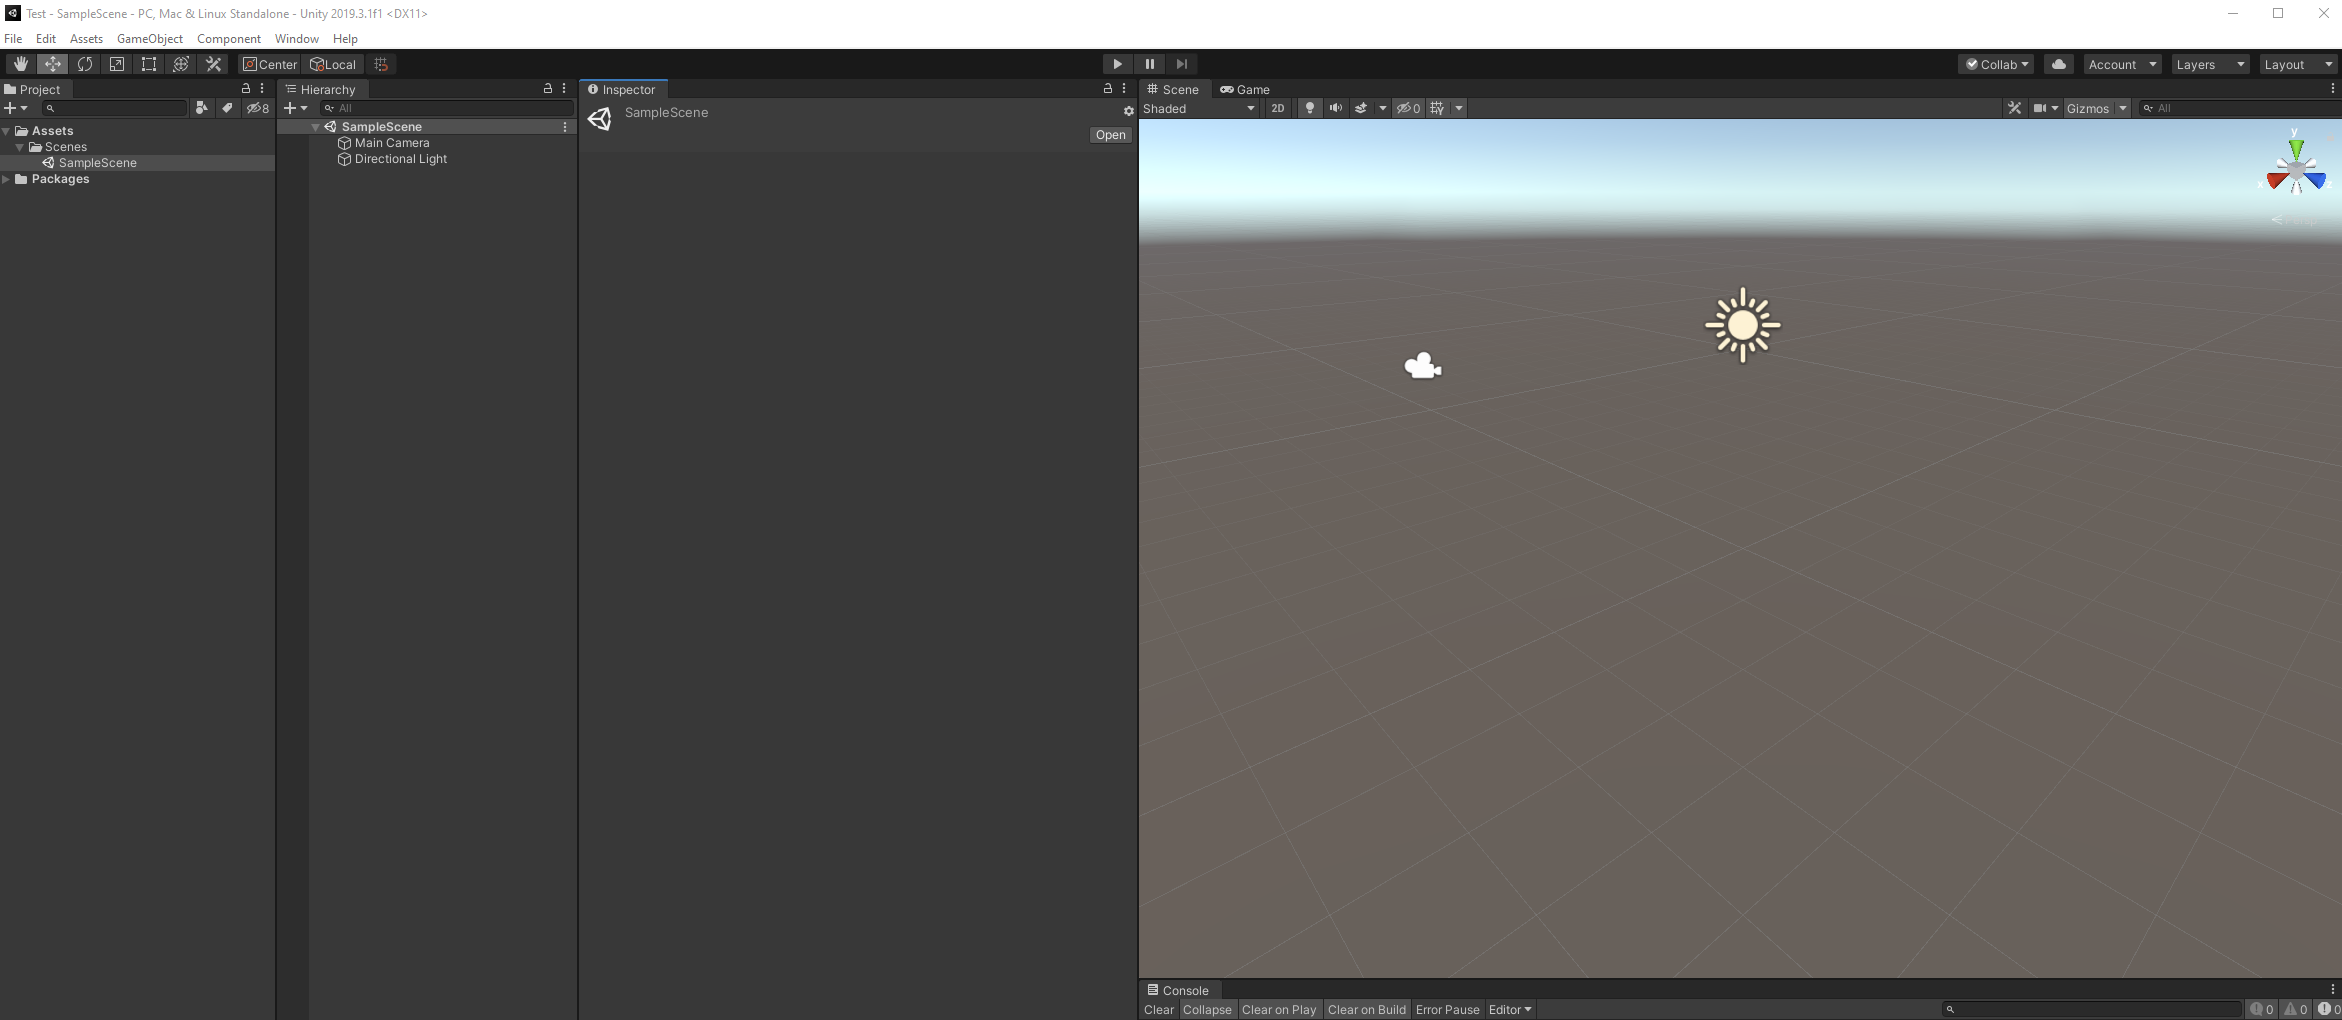Click the Hierarchy search field
This screenshot has height=1020, width=2342.
click(x=446, y=108)
